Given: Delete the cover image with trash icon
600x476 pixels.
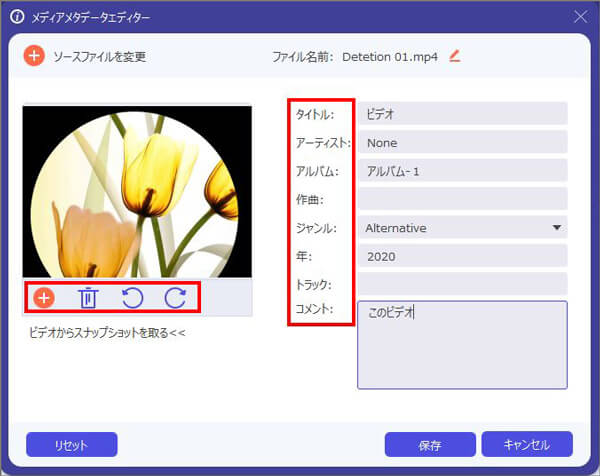Looking at the screenshot, I should 88,297.
